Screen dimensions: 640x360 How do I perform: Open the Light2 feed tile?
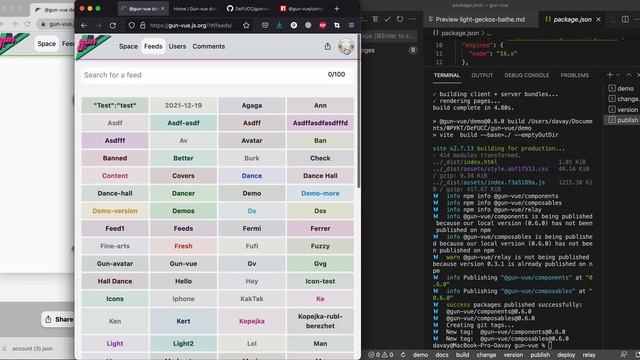(x=183, y=344)
